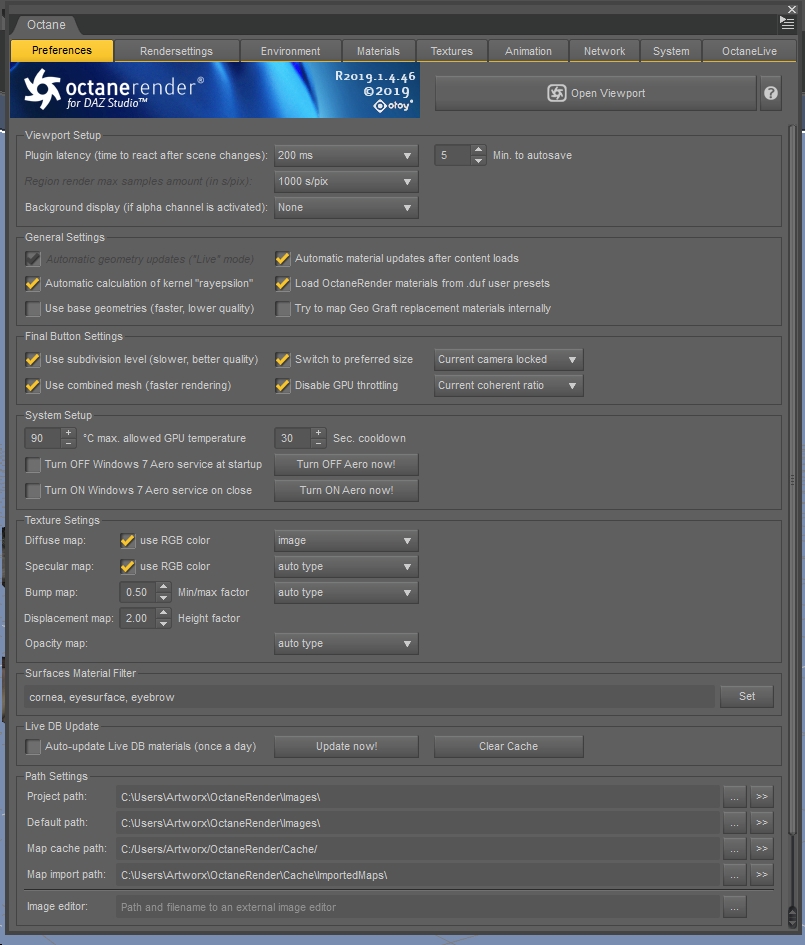Decrease Bump map min/max factor
The width and height of the screenshot is (805, 945).
163,598
